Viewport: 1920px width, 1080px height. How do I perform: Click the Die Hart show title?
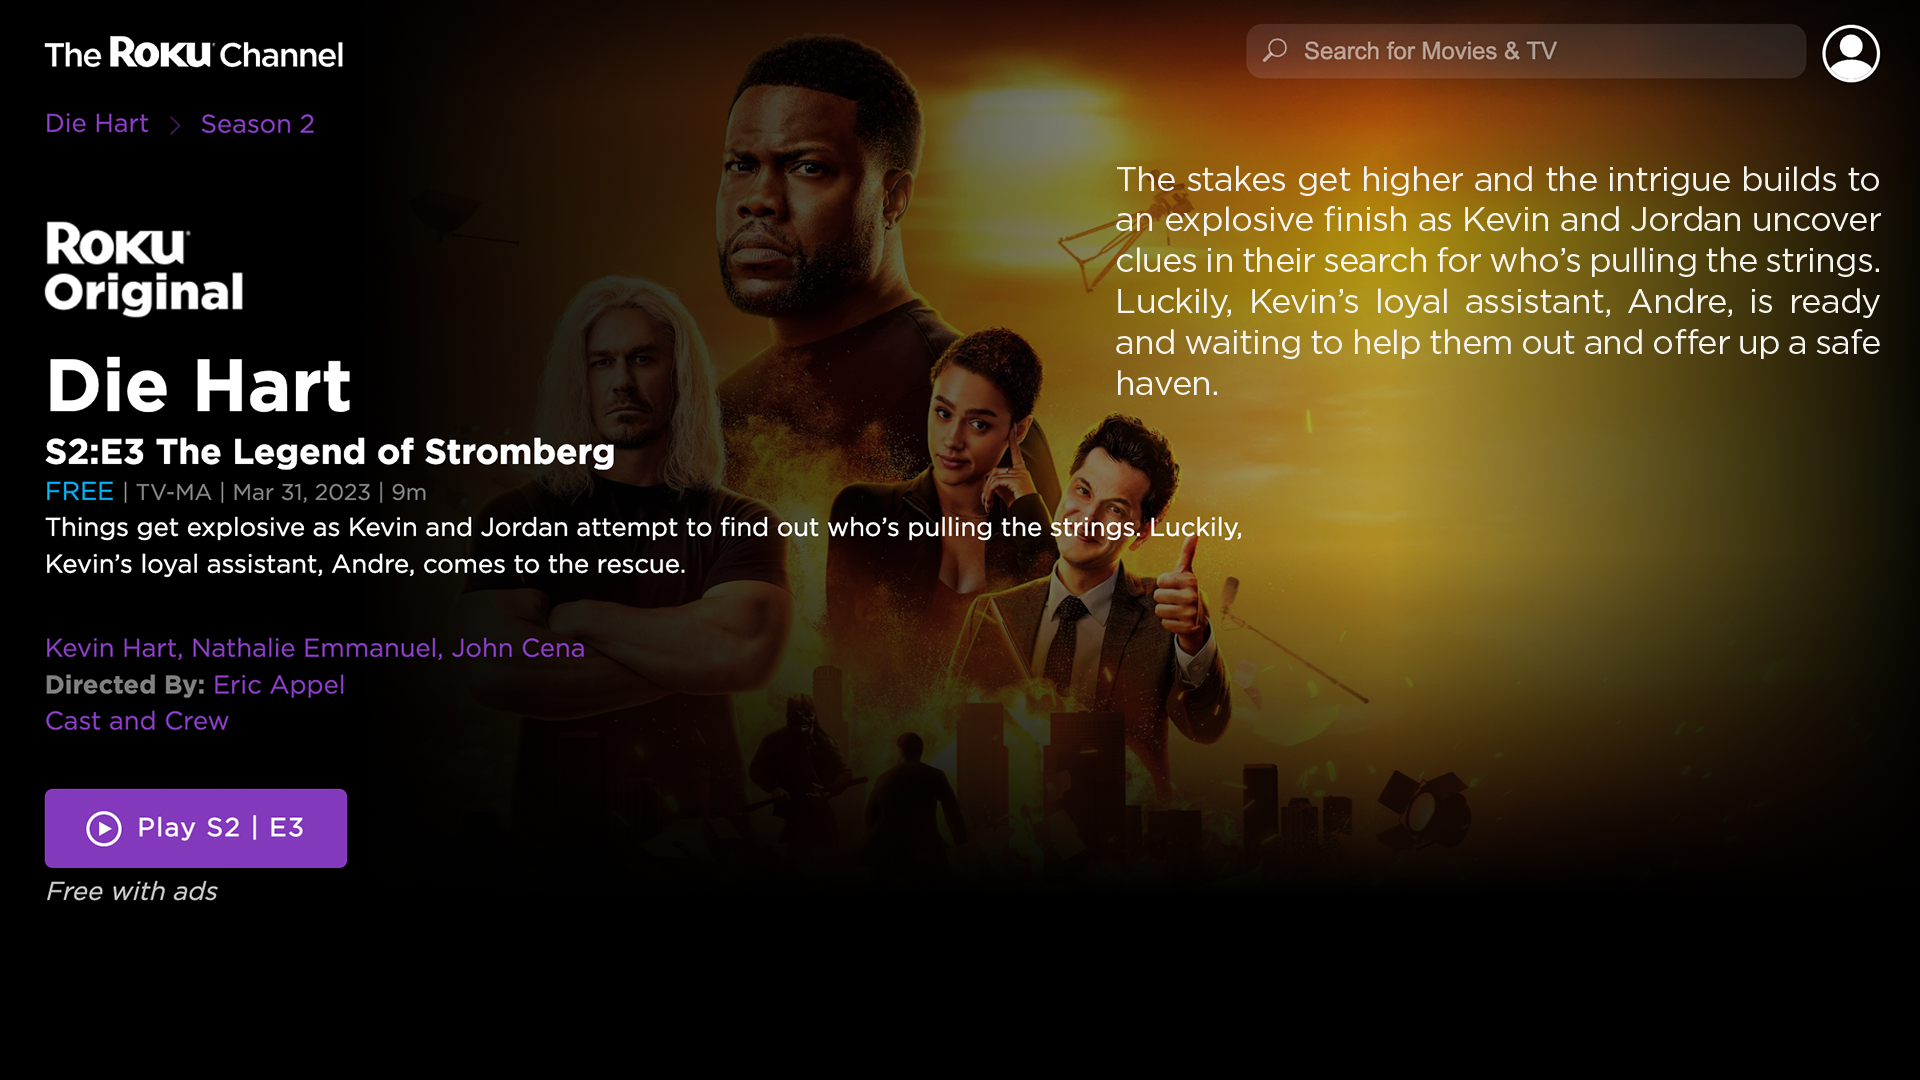[x=198, y=385]
